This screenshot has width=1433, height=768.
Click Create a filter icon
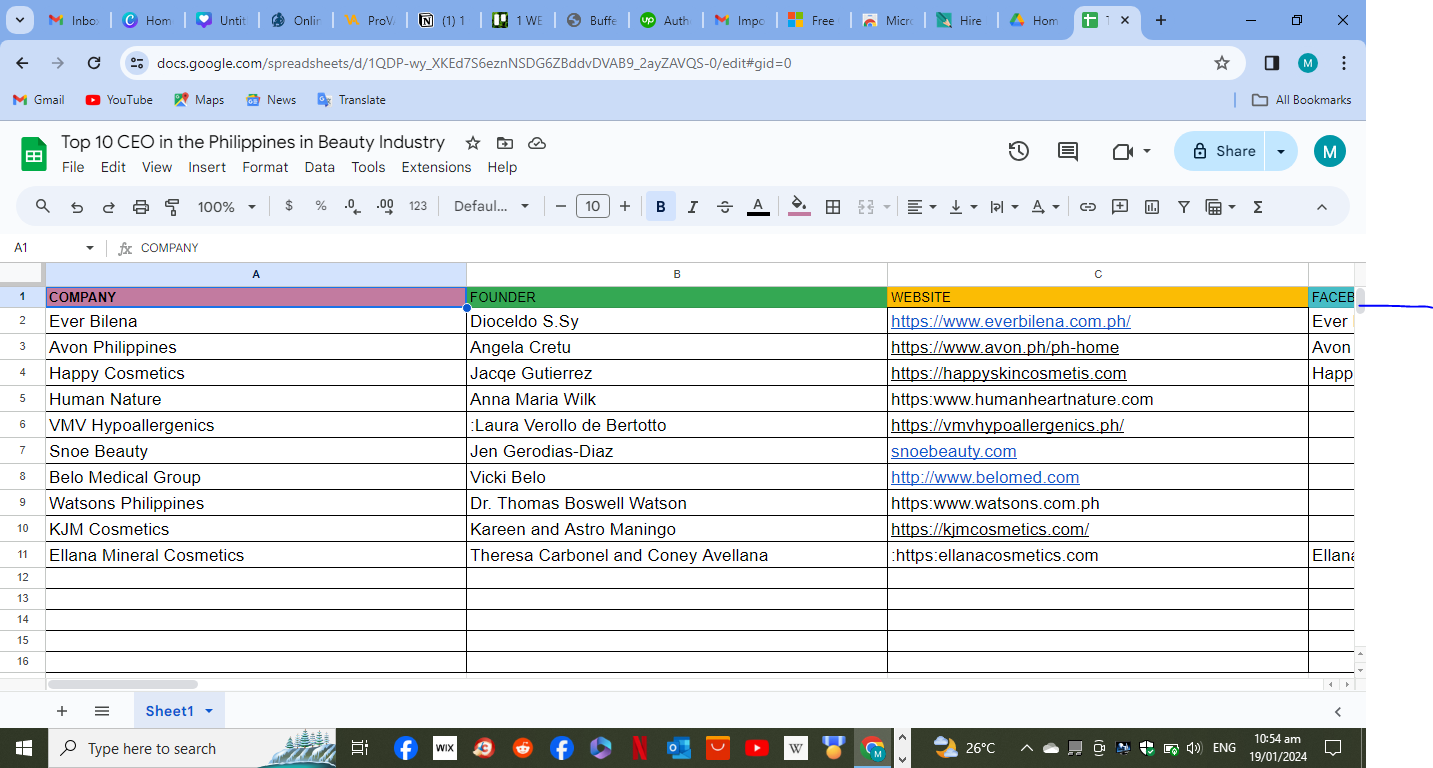1184,207
